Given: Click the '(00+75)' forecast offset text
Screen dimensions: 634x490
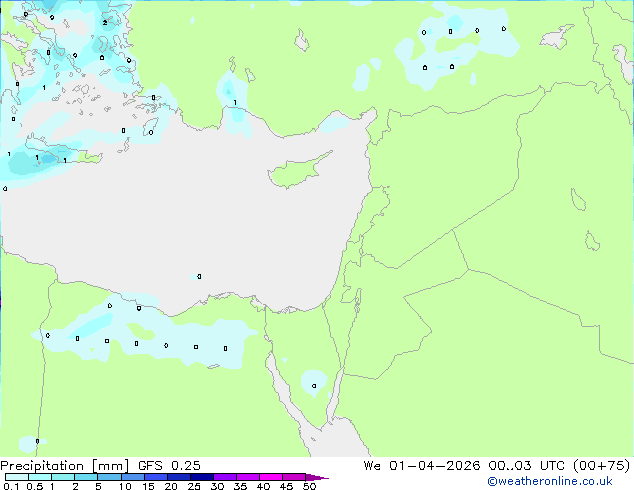Looking at the screenshot, I should pos(602,466).
